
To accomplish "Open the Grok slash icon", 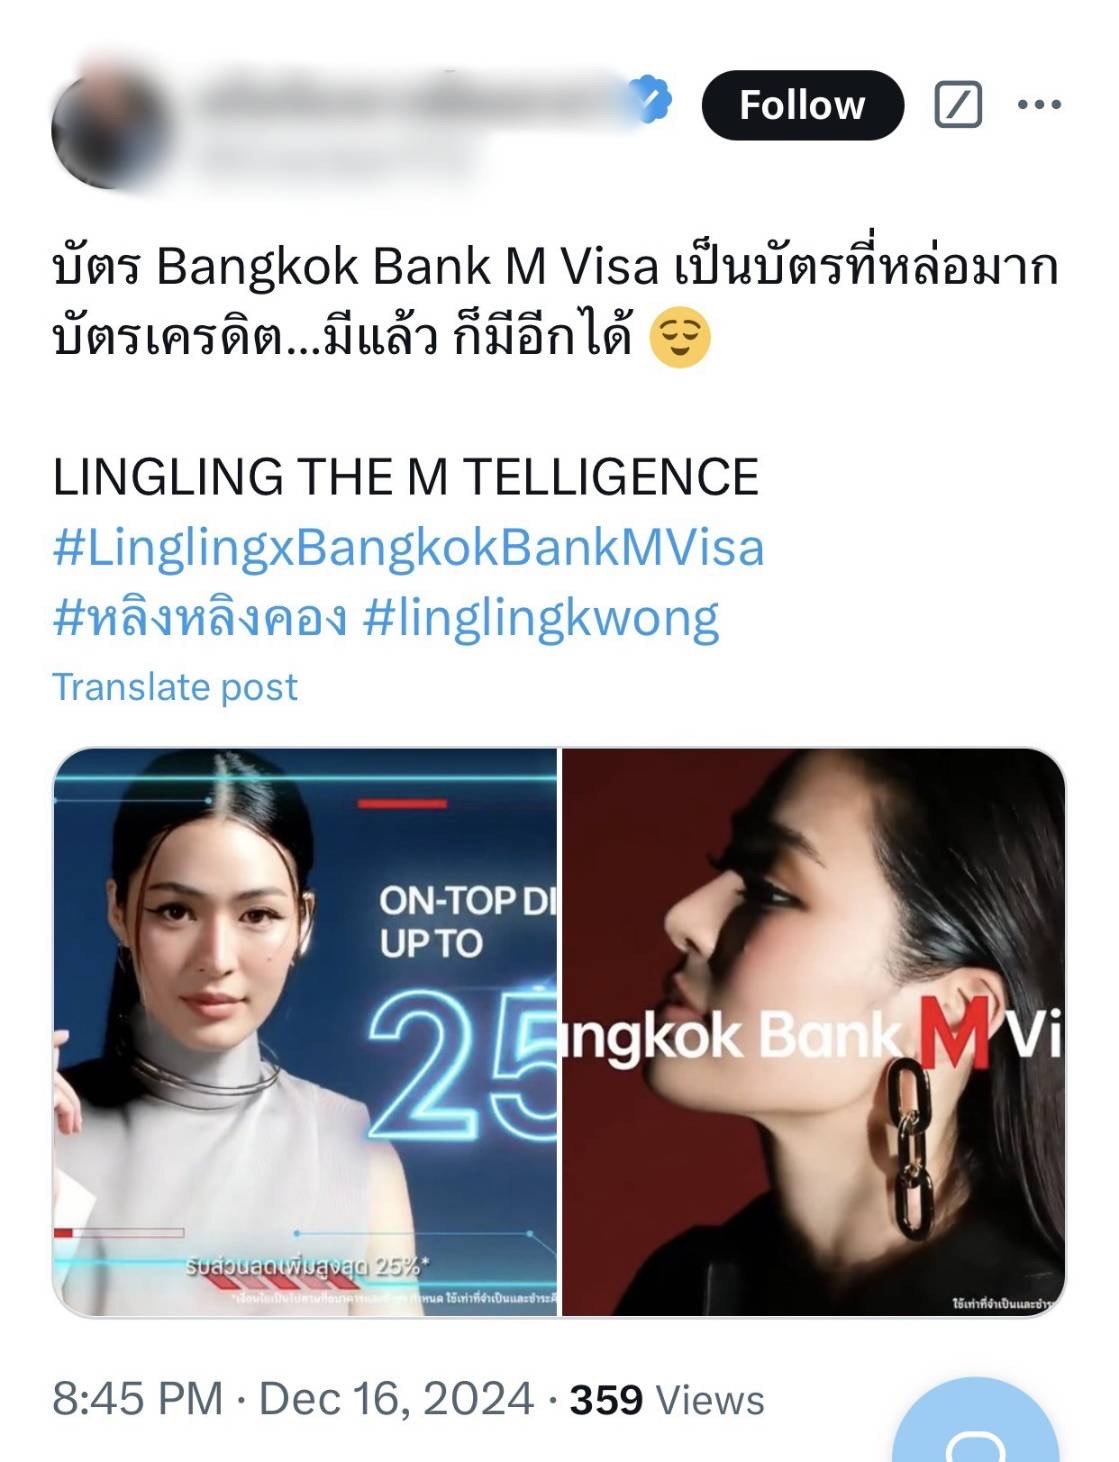I will (x=958, y=105).
